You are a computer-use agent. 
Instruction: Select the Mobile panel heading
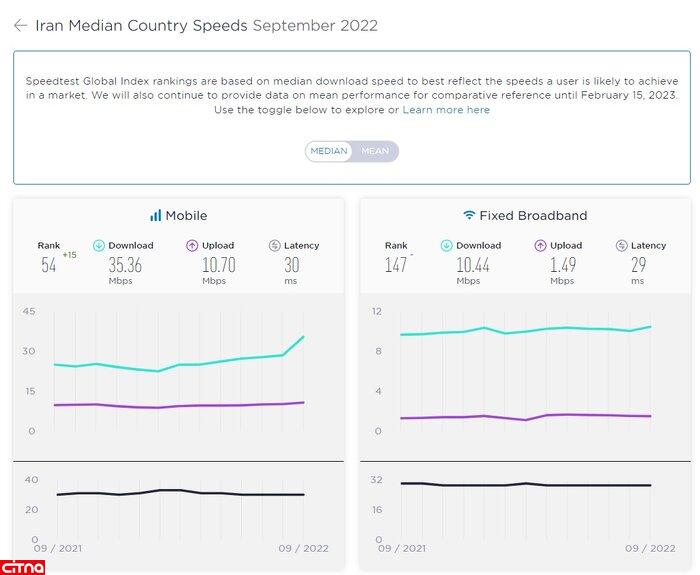(186, 215)
